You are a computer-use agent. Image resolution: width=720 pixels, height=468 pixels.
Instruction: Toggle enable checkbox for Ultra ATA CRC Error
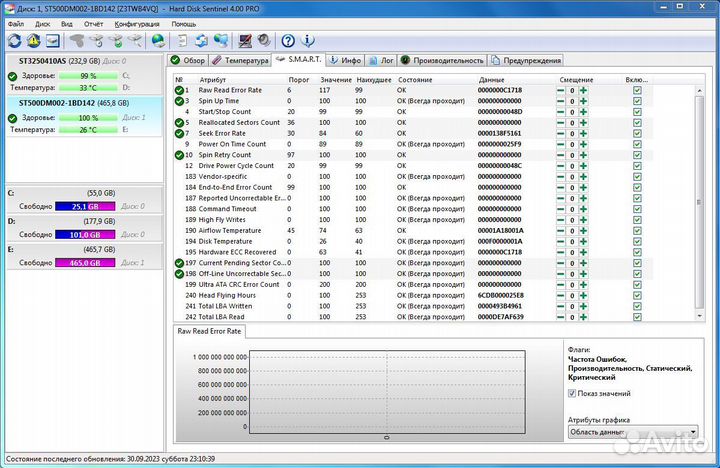click(637, 285)
